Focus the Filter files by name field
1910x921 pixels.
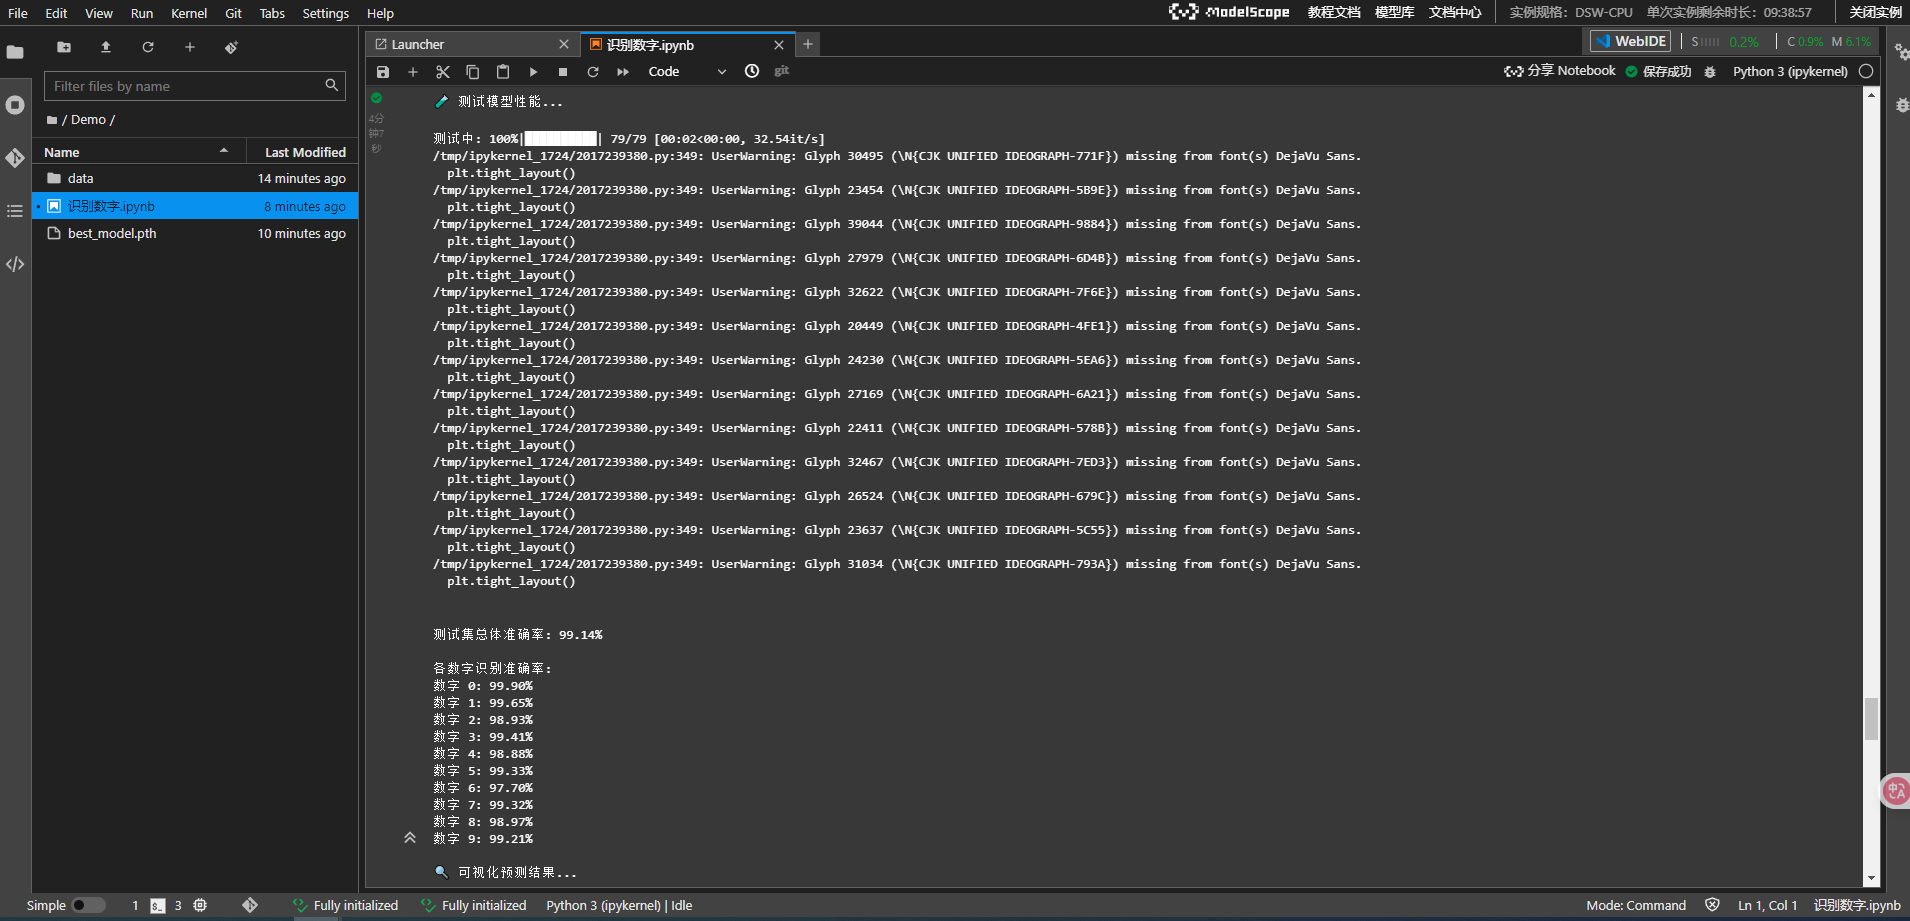pyautogui.click(x=195, y=86)
